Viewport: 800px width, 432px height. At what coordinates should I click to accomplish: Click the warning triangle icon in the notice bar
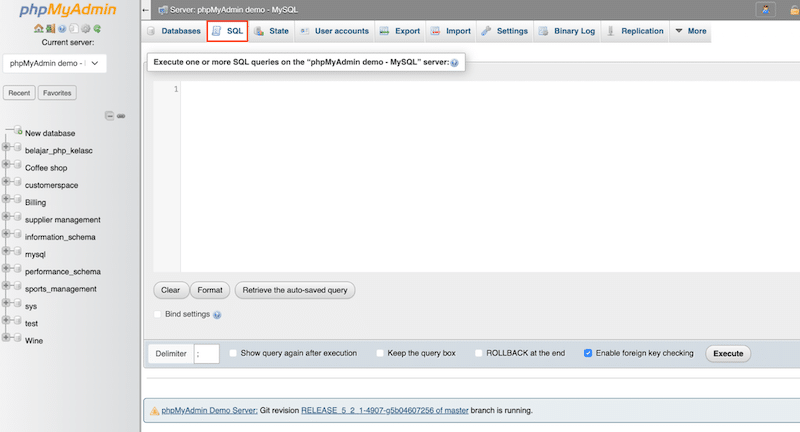coord(154,411)
